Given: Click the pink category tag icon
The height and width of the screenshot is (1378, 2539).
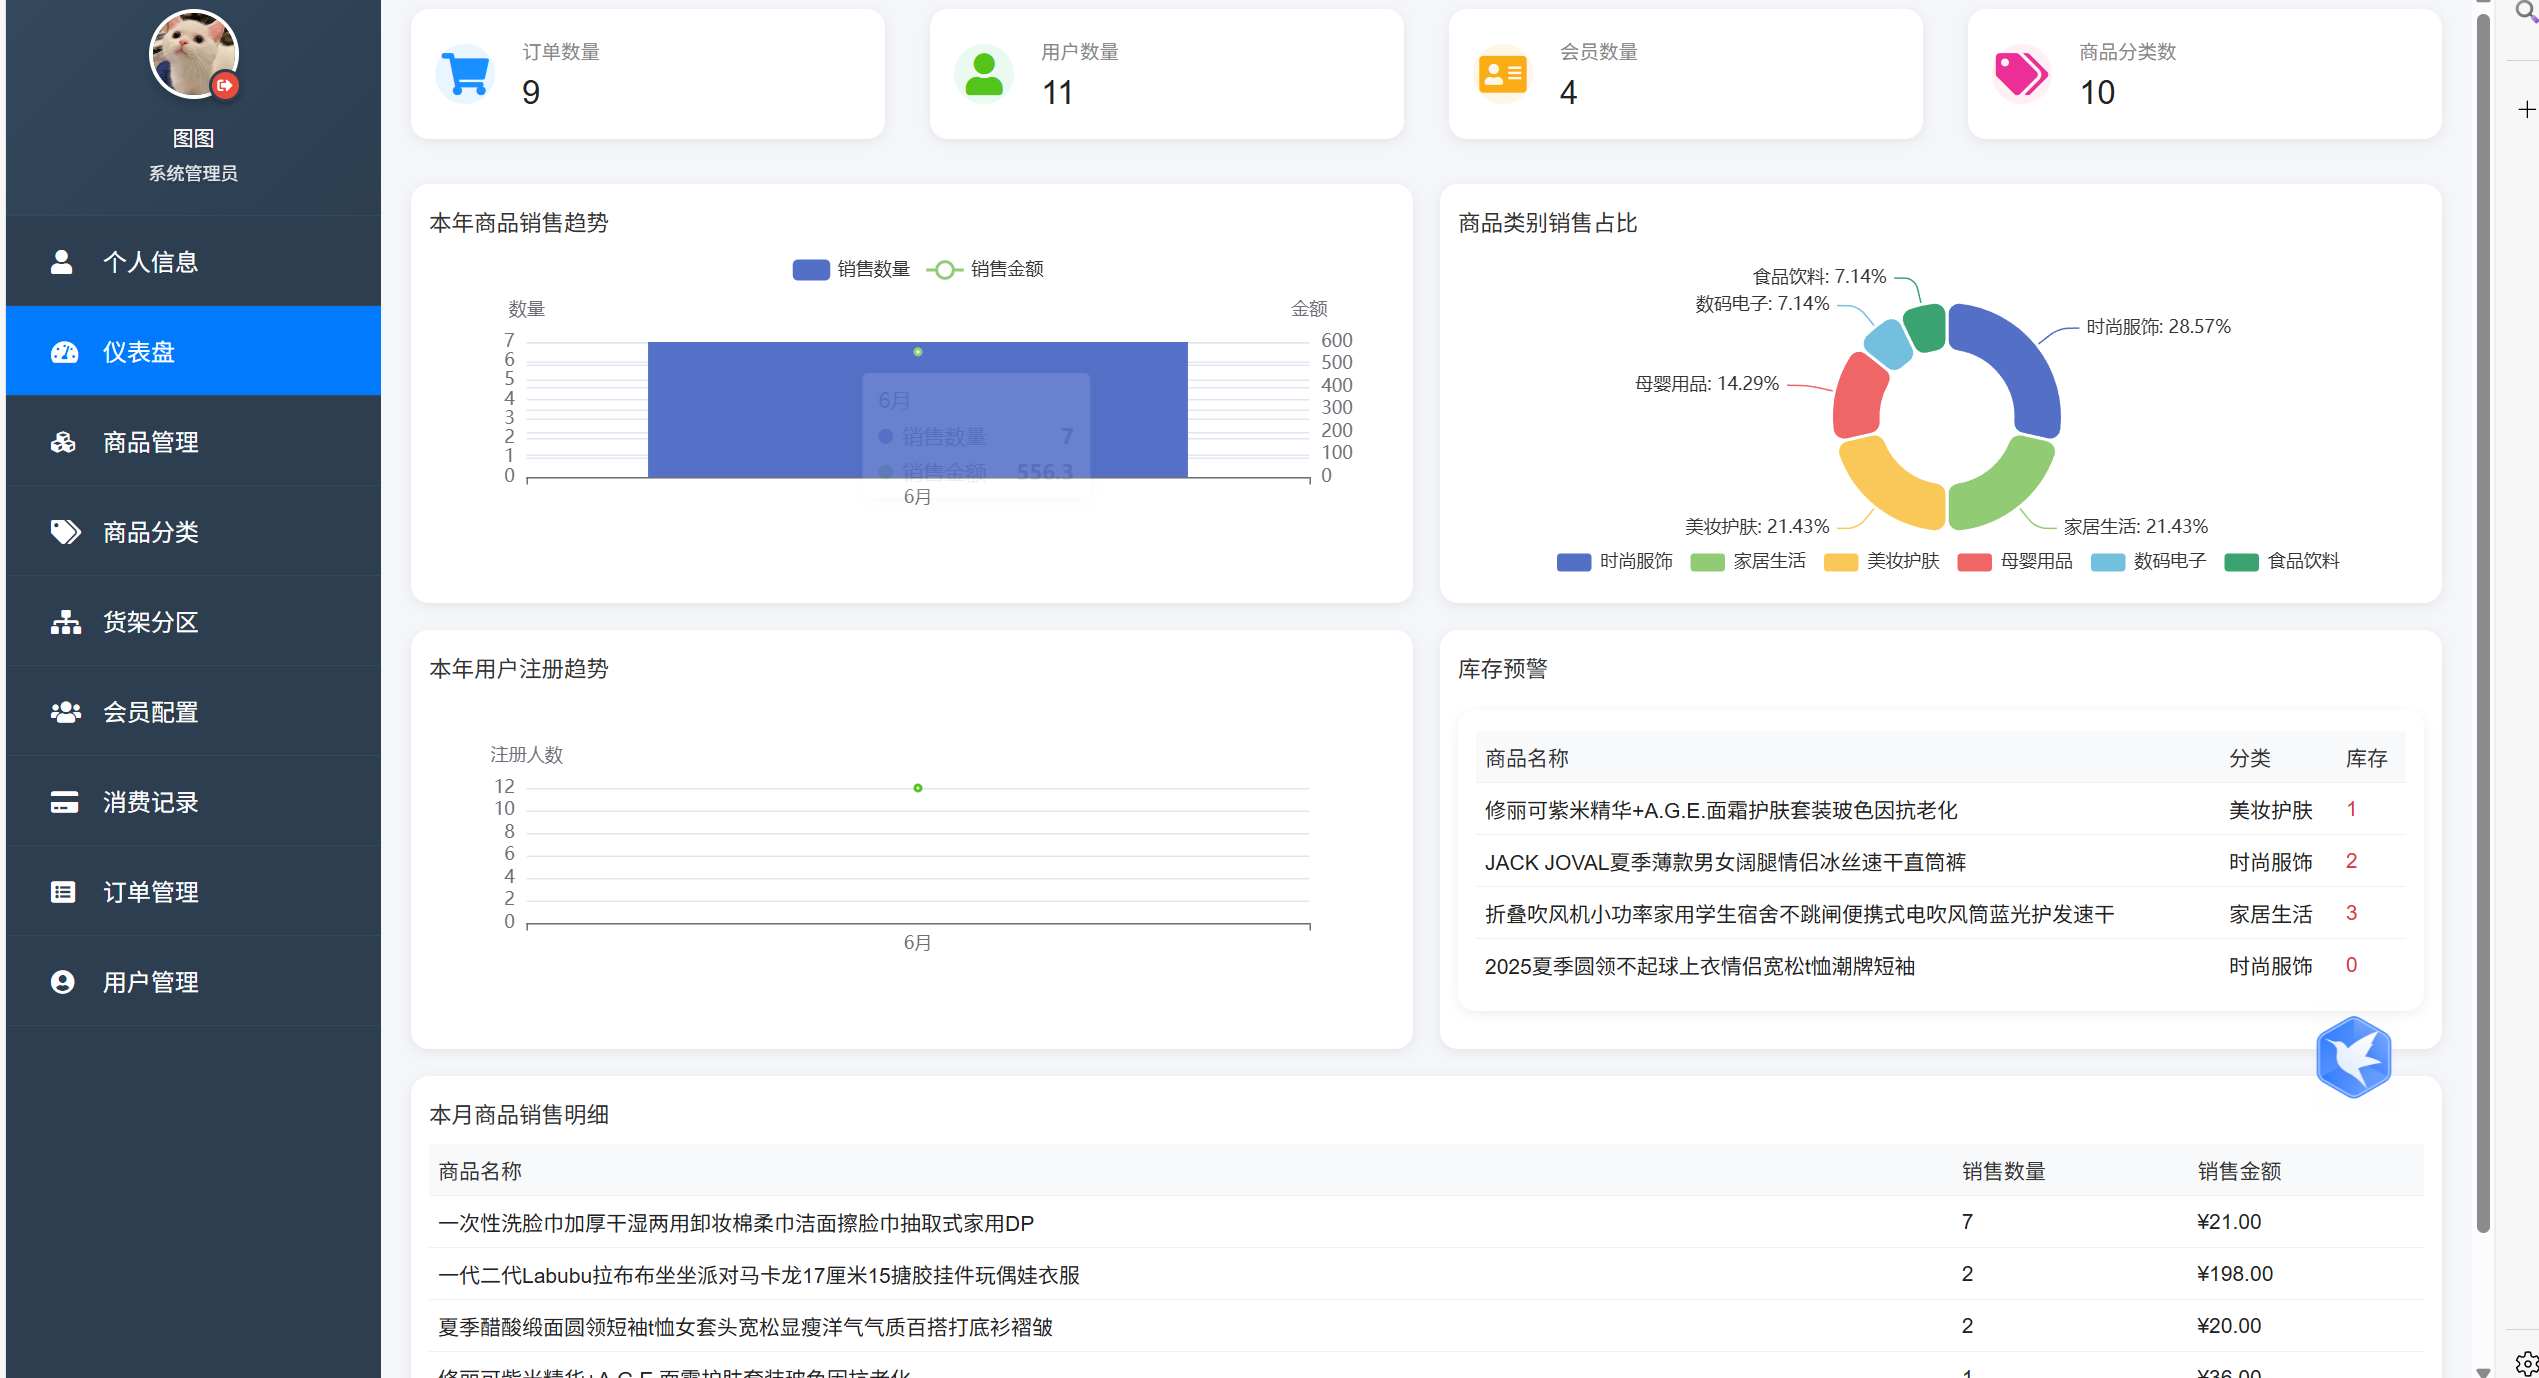Looking at the screenshot, I should tap(2021, 74).
